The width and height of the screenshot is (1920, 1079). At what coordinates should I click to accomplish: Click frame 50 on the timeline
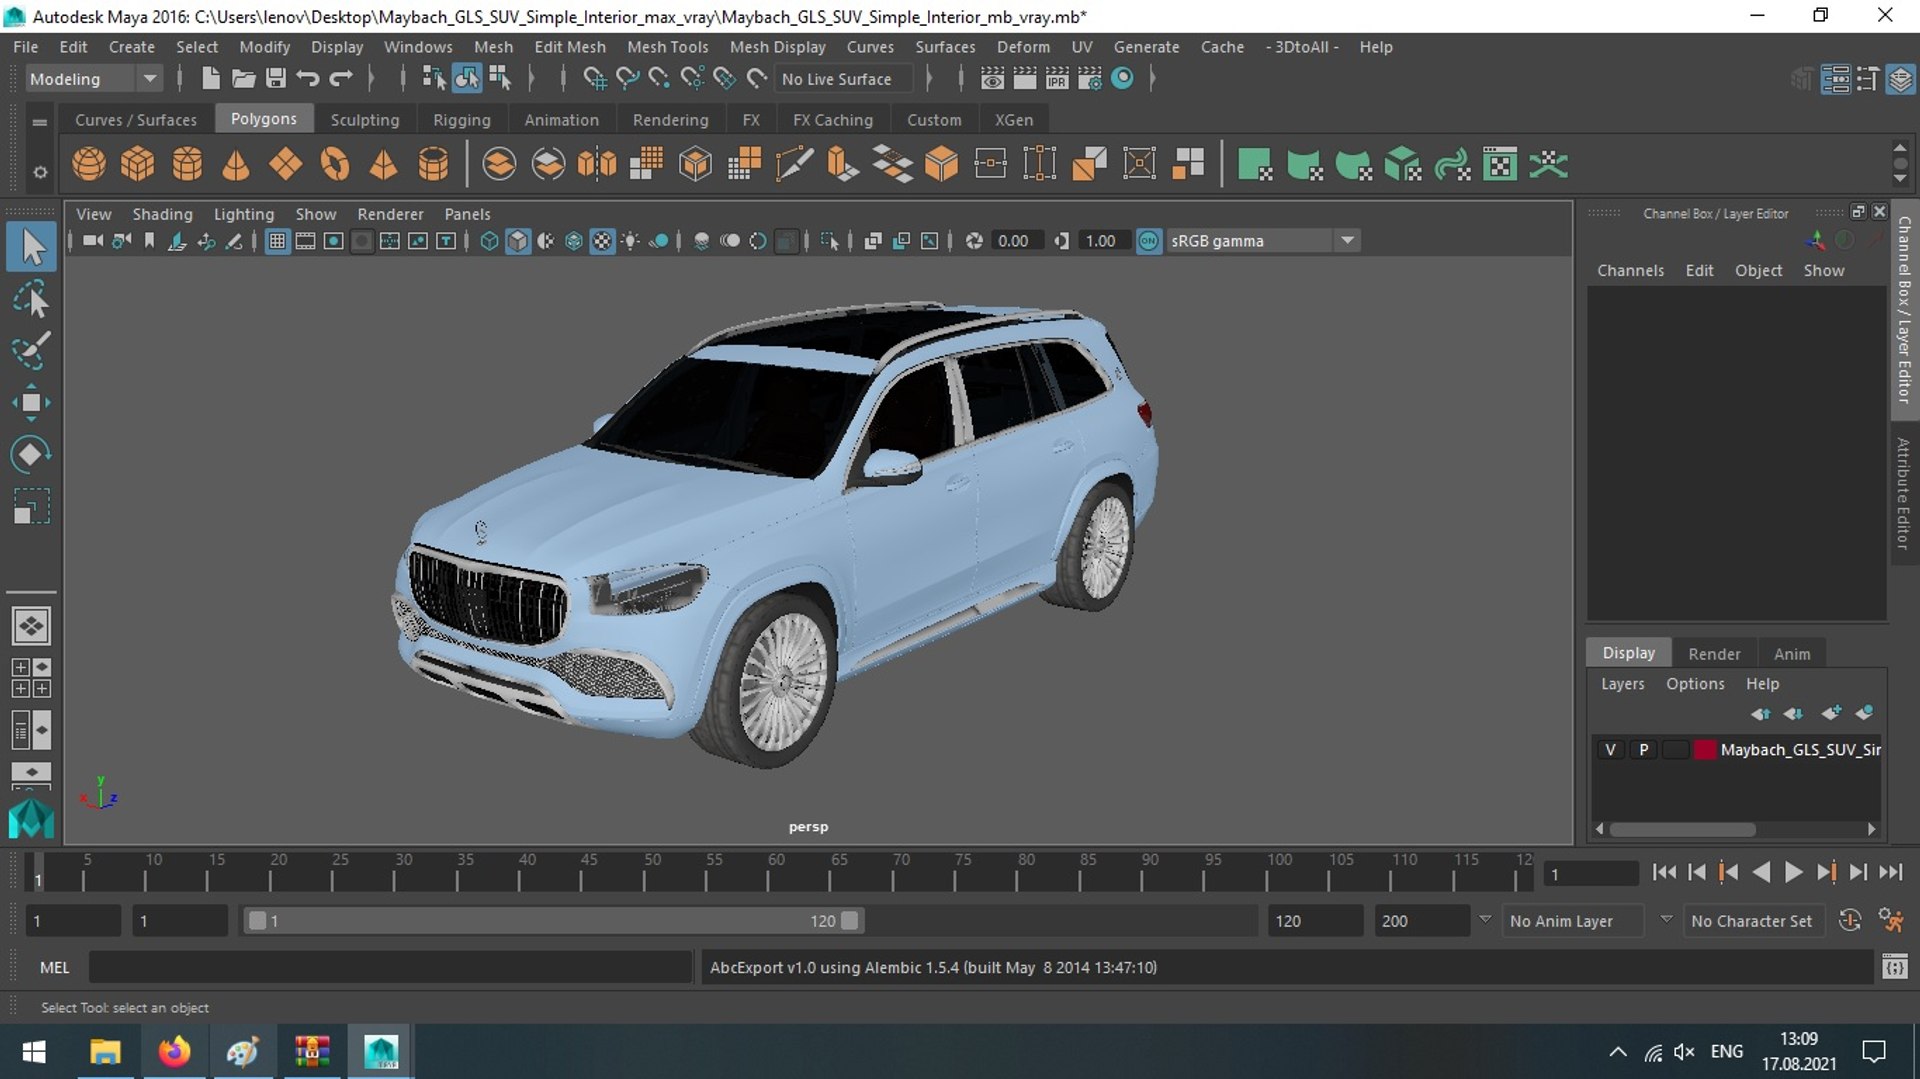[645, 872]
